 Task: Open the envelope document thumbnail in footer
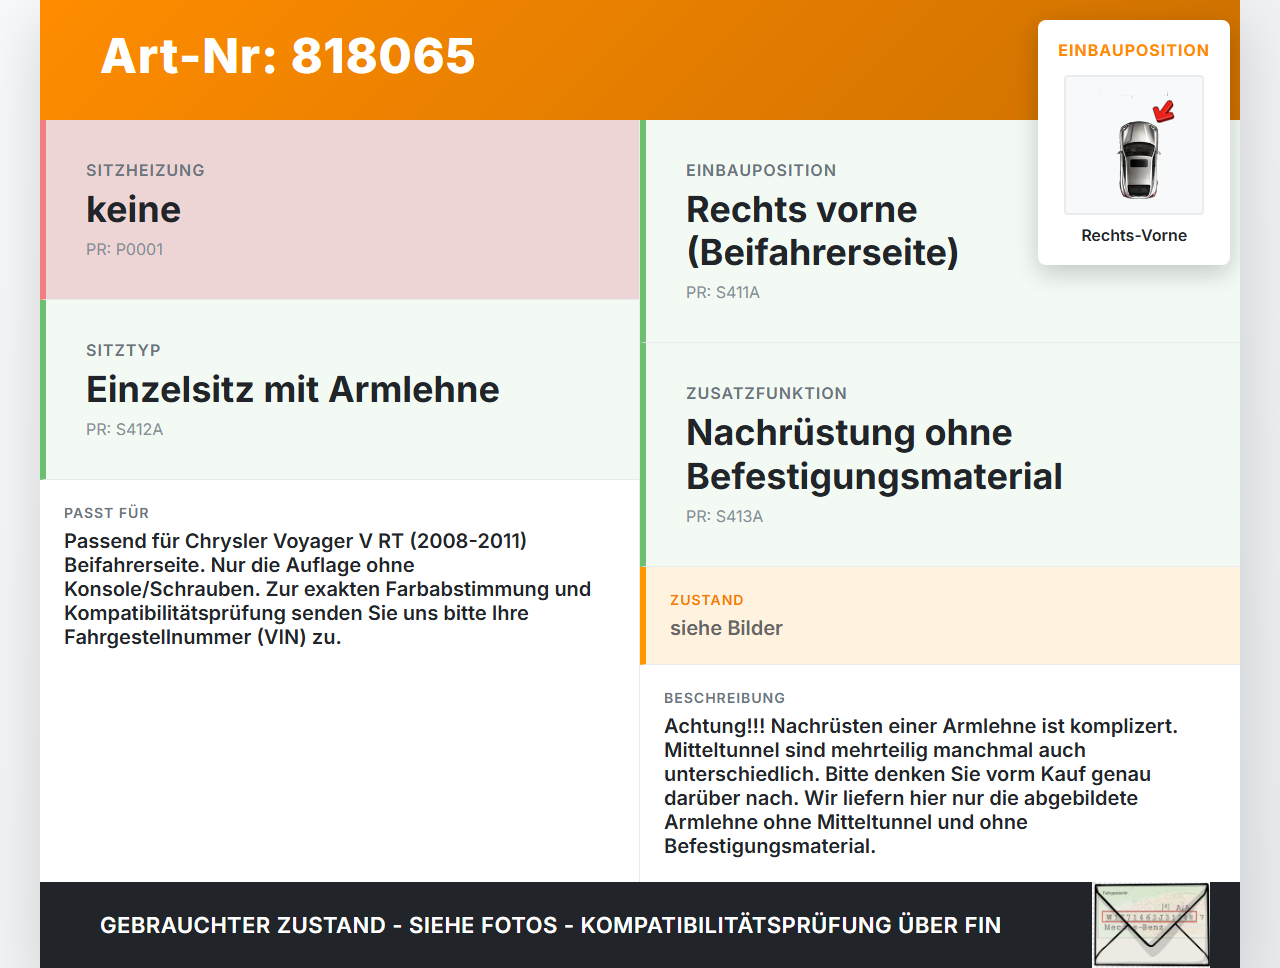click(1152, 925)
